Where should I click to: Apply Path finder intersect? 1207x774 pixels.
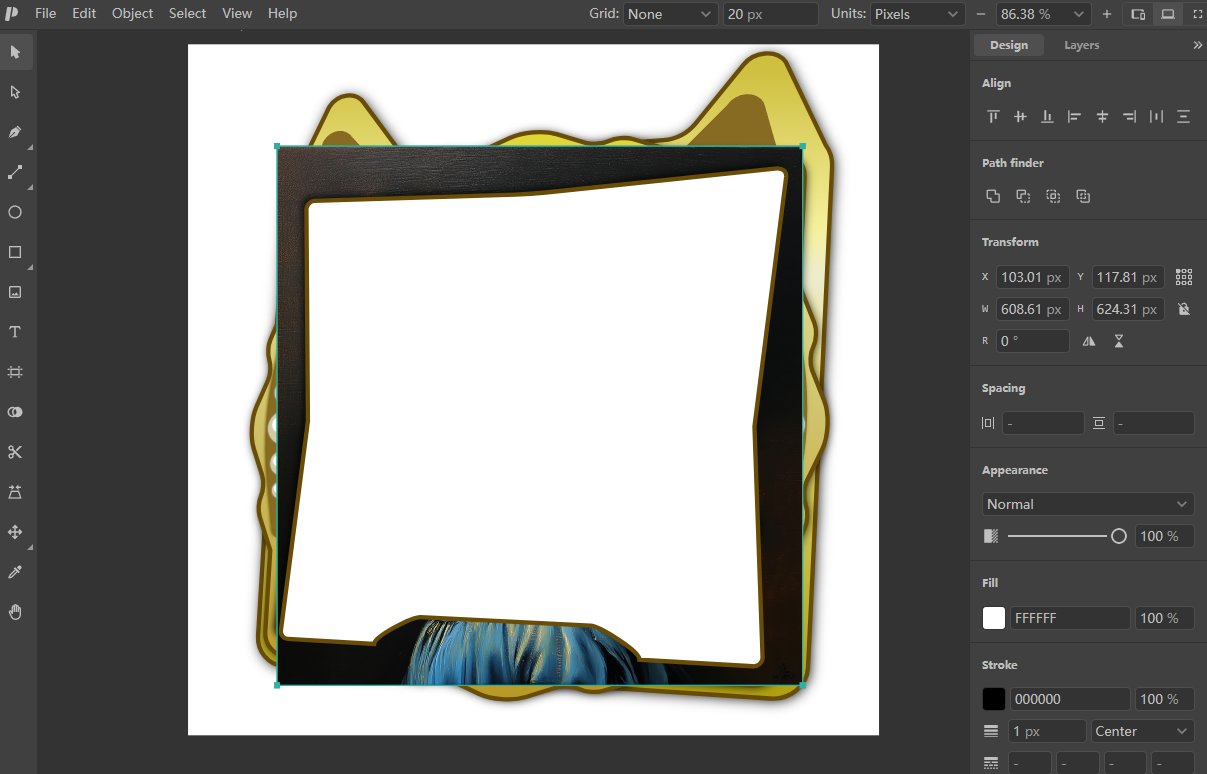point(1053,196)
